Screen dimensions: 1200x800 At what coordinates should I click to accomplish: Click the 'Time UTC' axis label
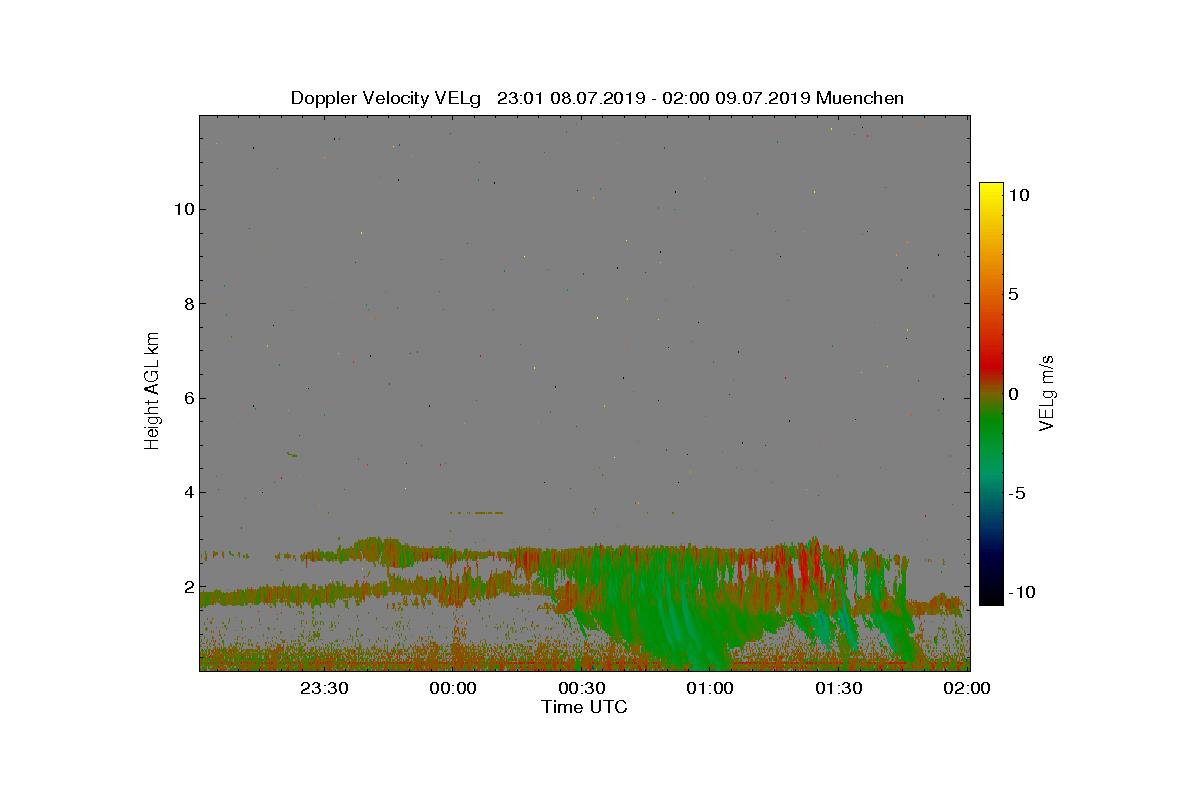585,707
